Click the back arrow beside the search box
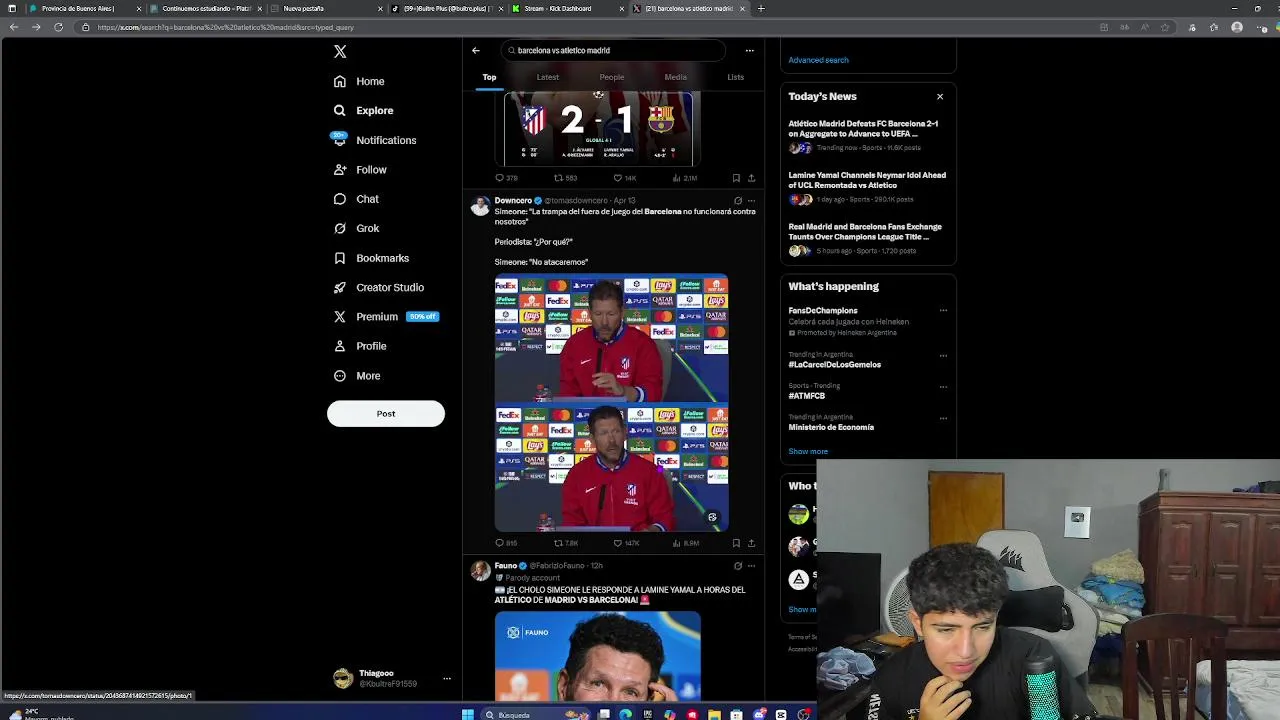Viewport: 1280px width, 720px height. (476, 50)
